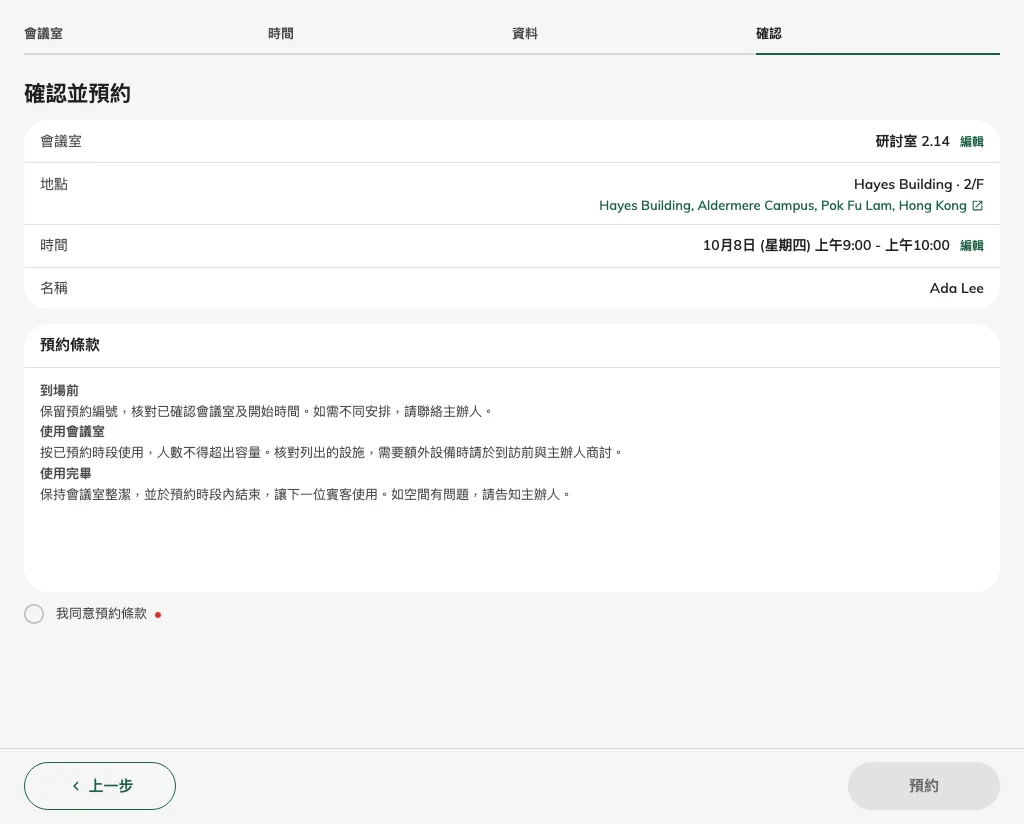Click the 地點 row label
The image size is (1024, 824).
pos(54,184)
